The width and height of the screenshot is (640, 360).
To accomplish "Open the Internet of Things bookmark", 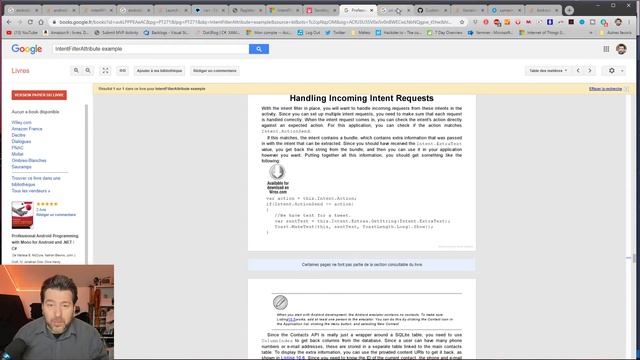I will (x=542, y=32).
